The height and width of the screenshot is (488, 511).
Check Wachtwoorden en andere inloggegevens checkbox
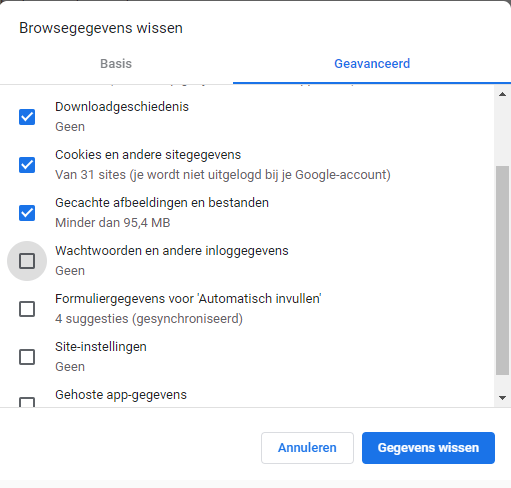pyautogui.click(x=27, y=261)
